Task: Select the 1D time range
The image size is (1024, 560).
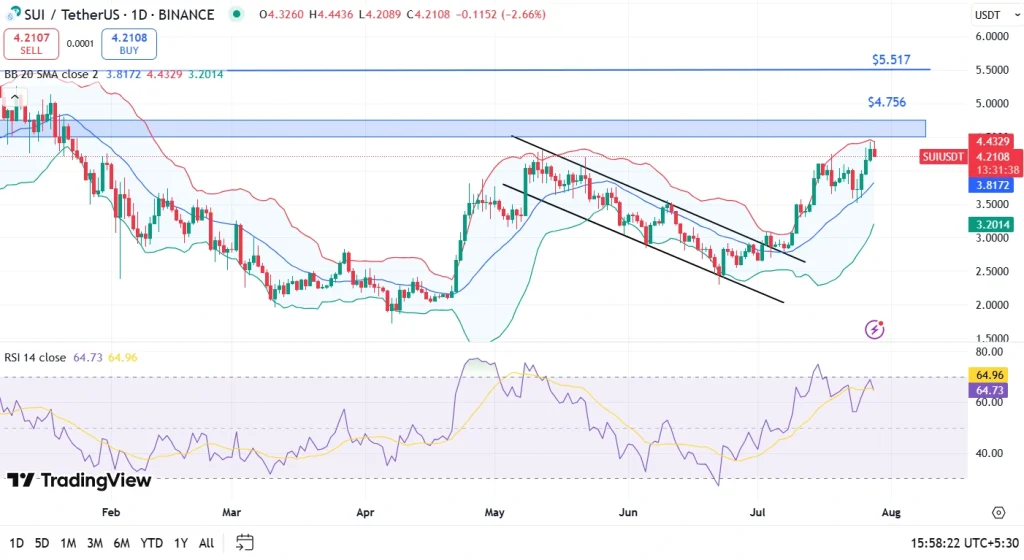Action: pos(17,543)
